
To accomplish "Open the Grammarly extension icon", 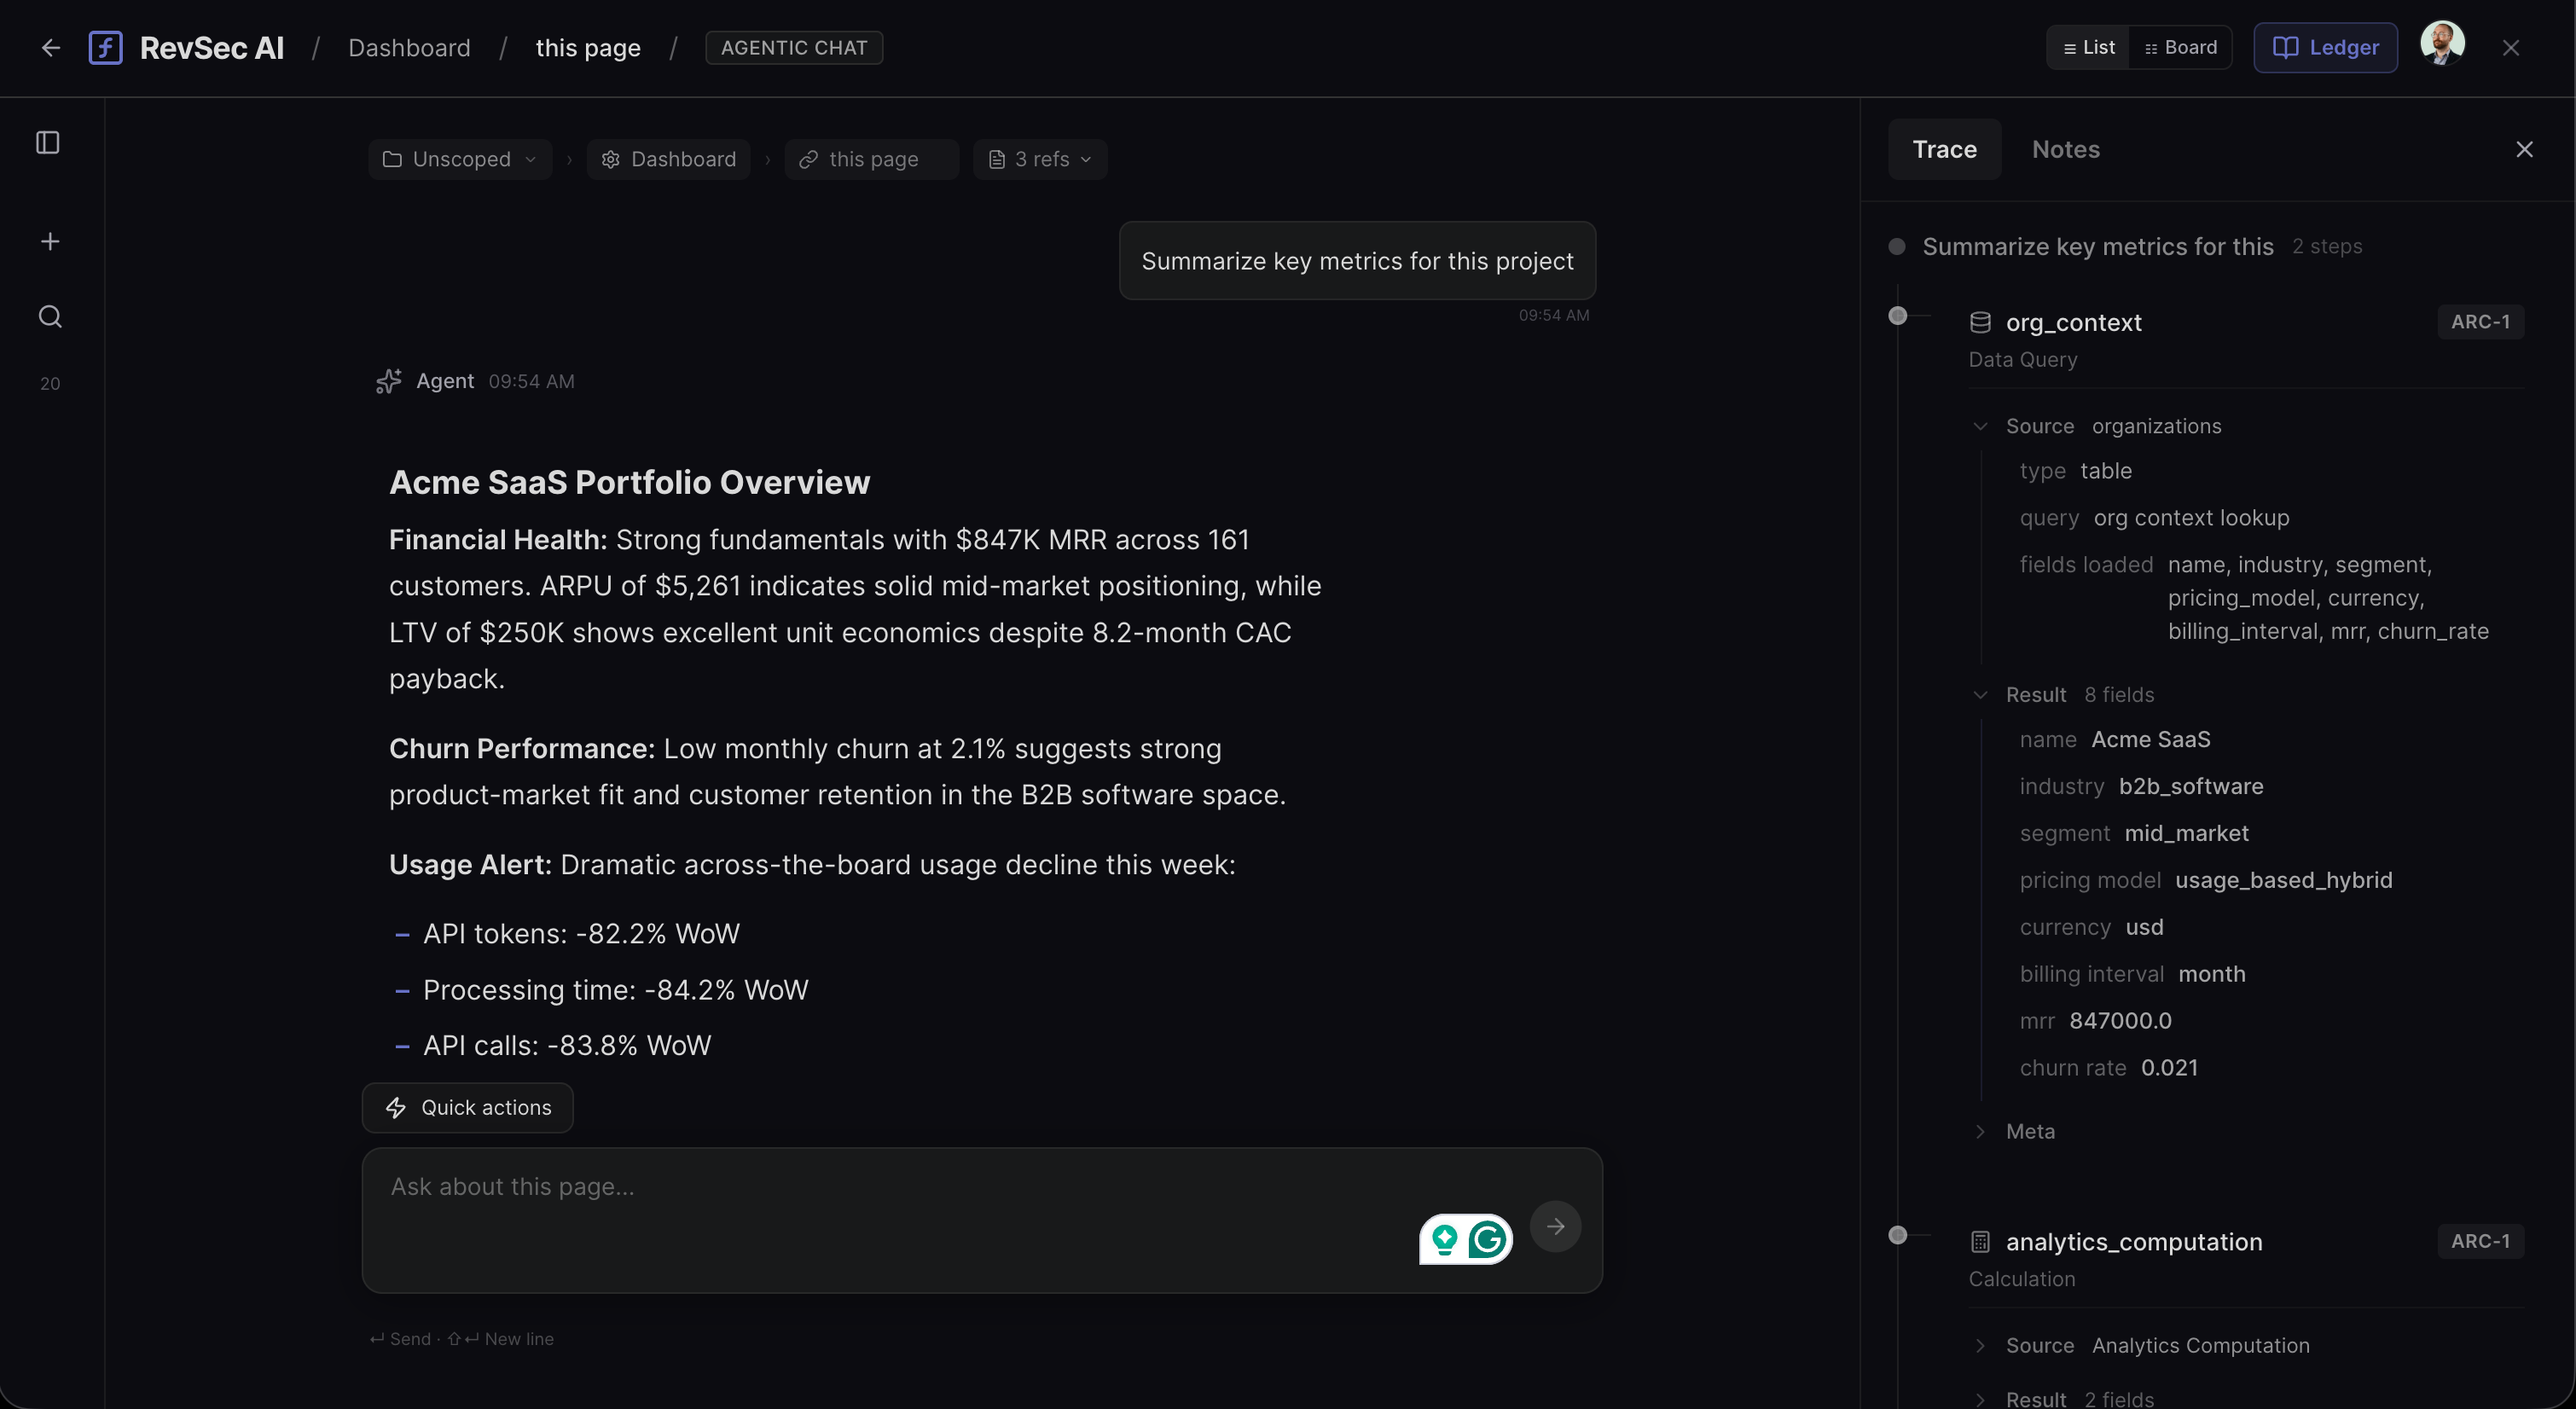I will [1487, 1240].
